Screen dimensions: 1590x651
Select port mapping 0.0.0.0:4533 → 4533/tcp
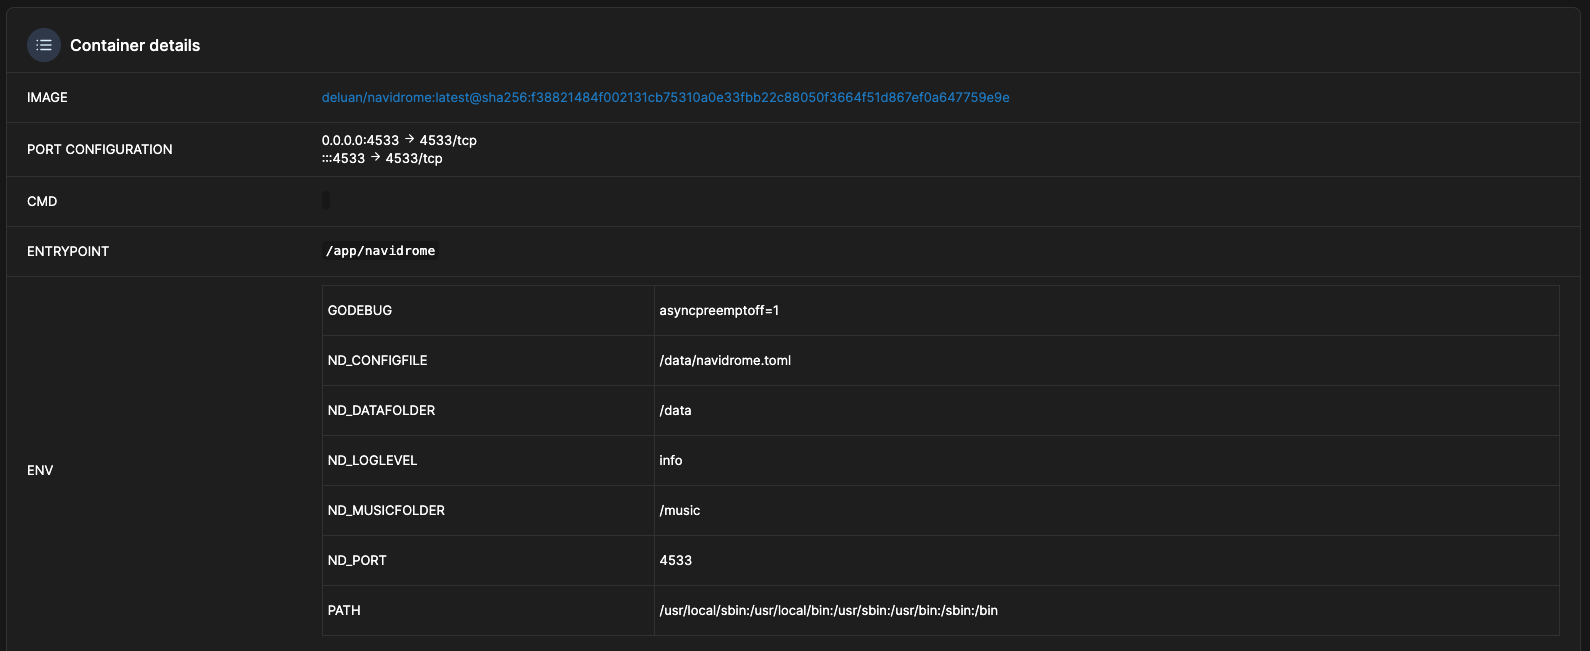tap(399, 140)
